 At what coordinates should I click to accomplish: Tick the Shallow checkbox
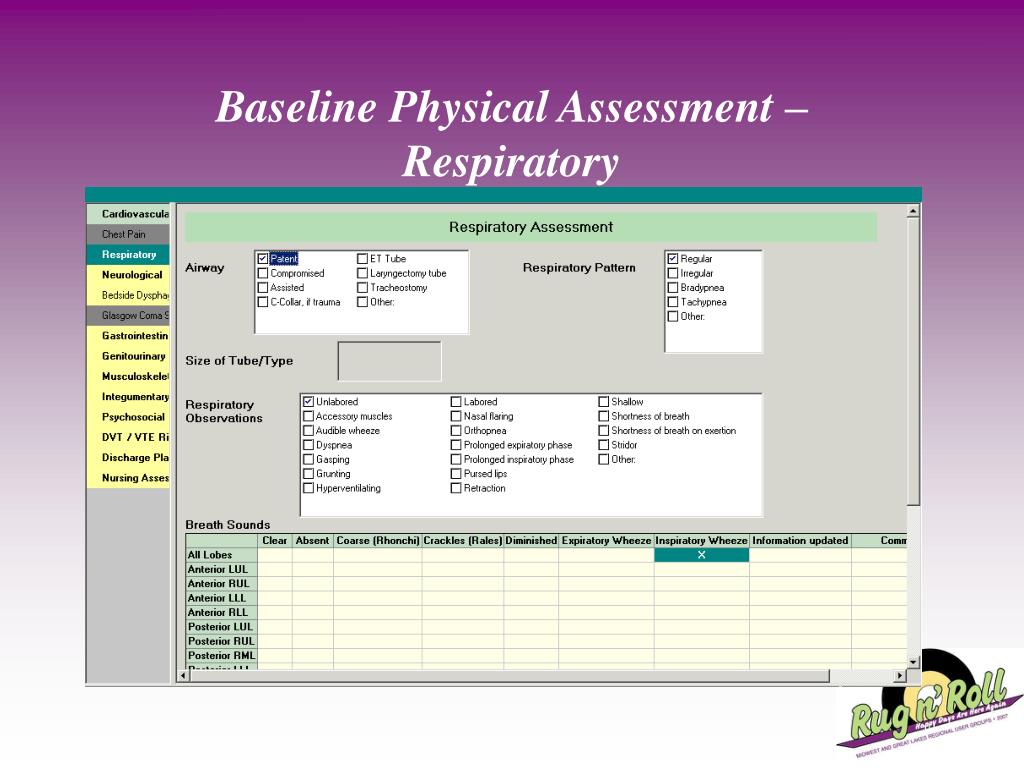click(603, 402)
